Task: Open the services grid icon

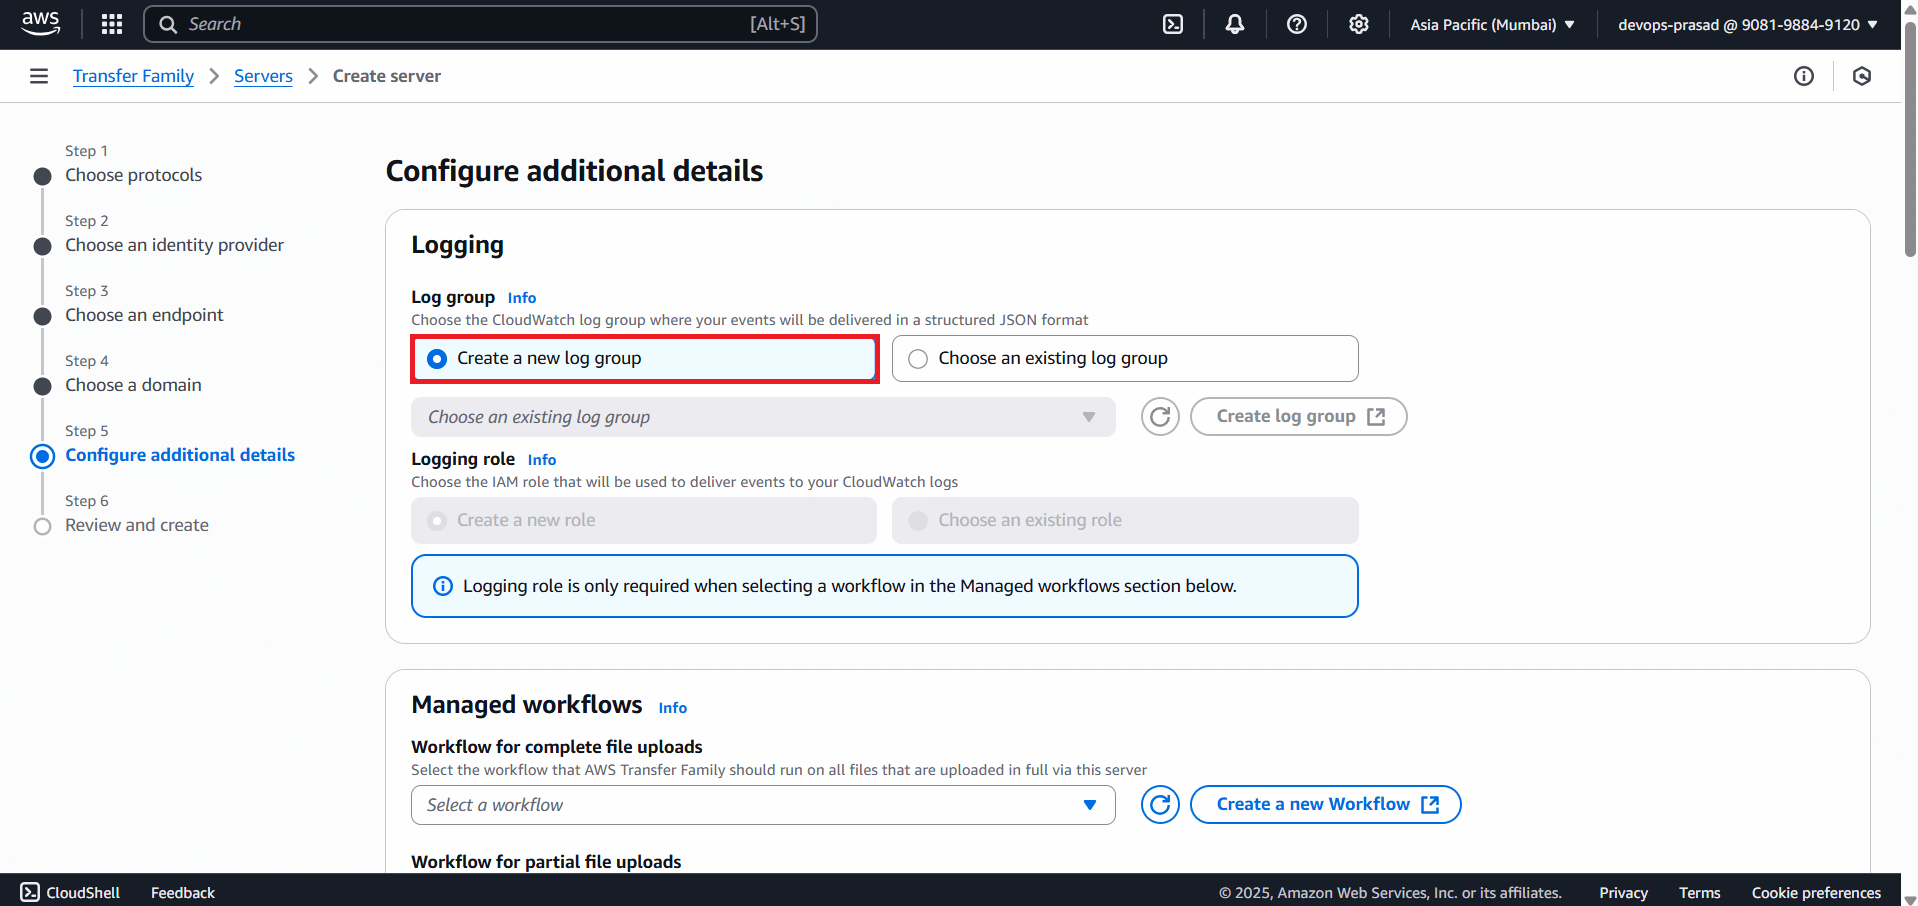Action: (x=111, y=23)
